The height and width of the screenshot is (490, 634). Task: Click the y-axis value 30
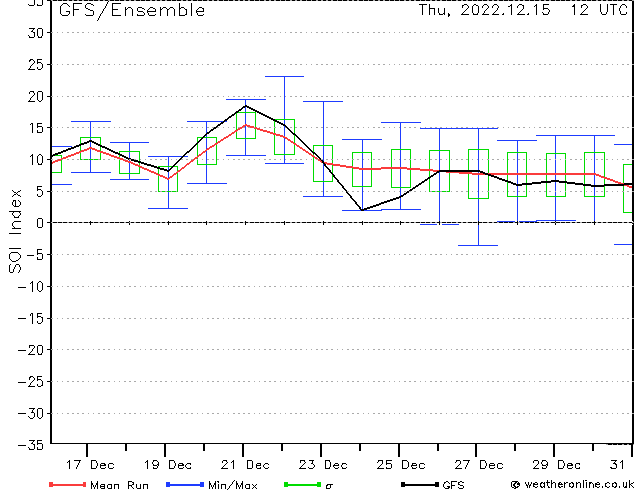pyautogui.click(x=35, y=33)
